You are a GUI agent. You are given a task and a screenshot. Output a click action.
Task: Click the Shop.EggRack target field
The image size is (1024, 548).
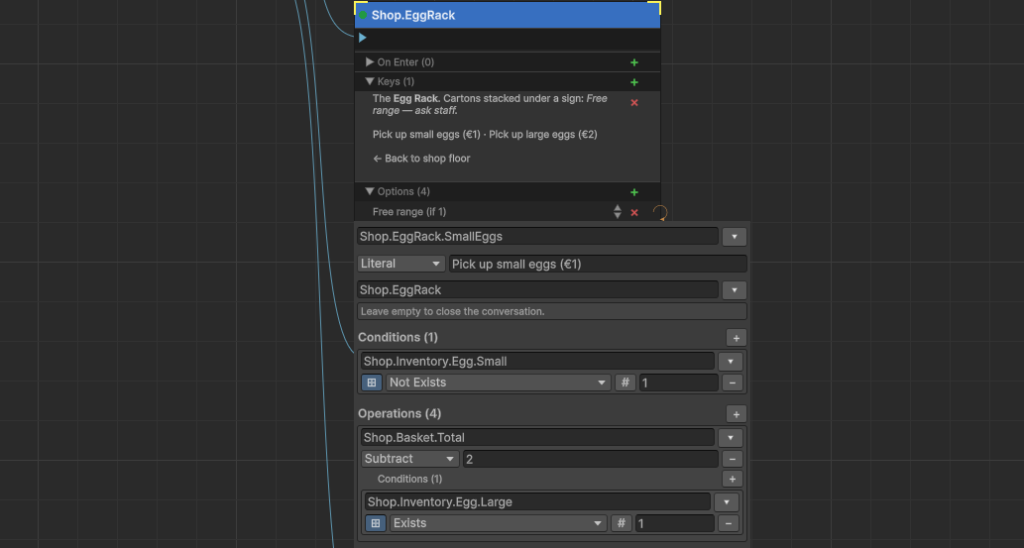(x=537, y=290)
